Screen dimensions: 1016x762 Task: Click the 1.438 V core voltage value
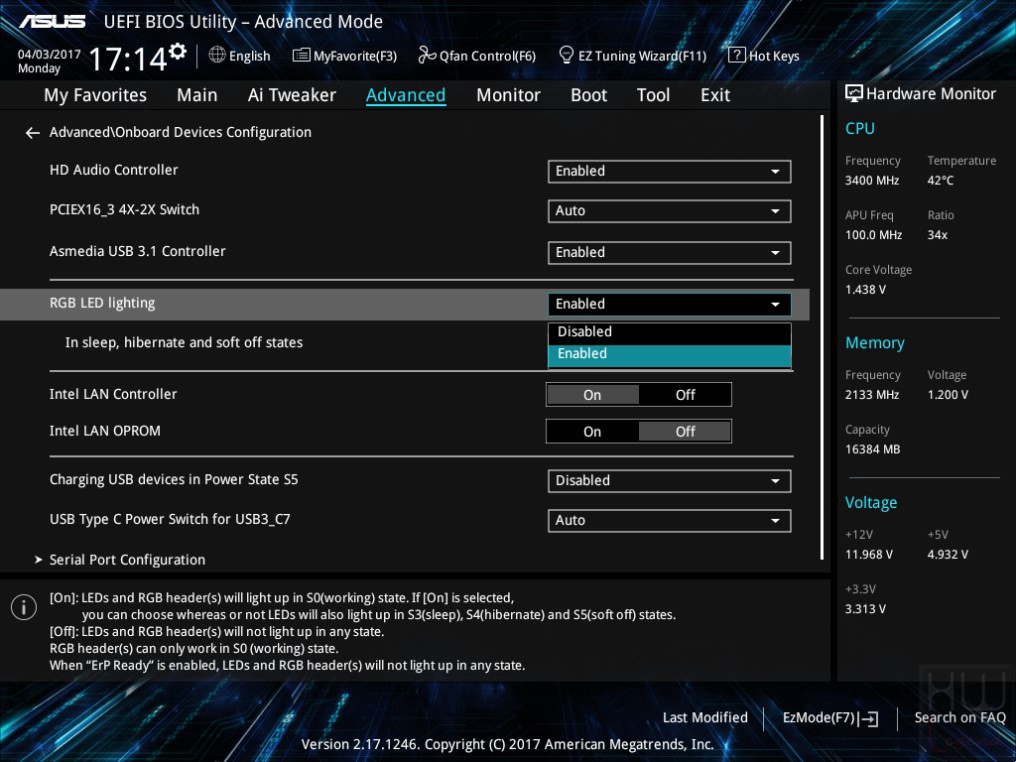(x=865, y=290)
